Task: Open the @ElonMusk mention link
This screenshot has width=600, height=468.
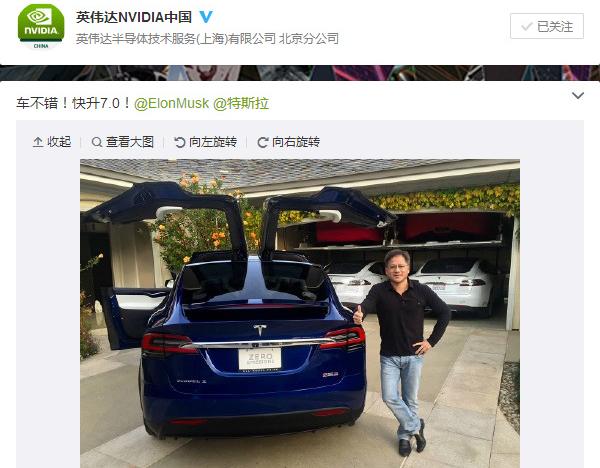Action: click(171, 103)
